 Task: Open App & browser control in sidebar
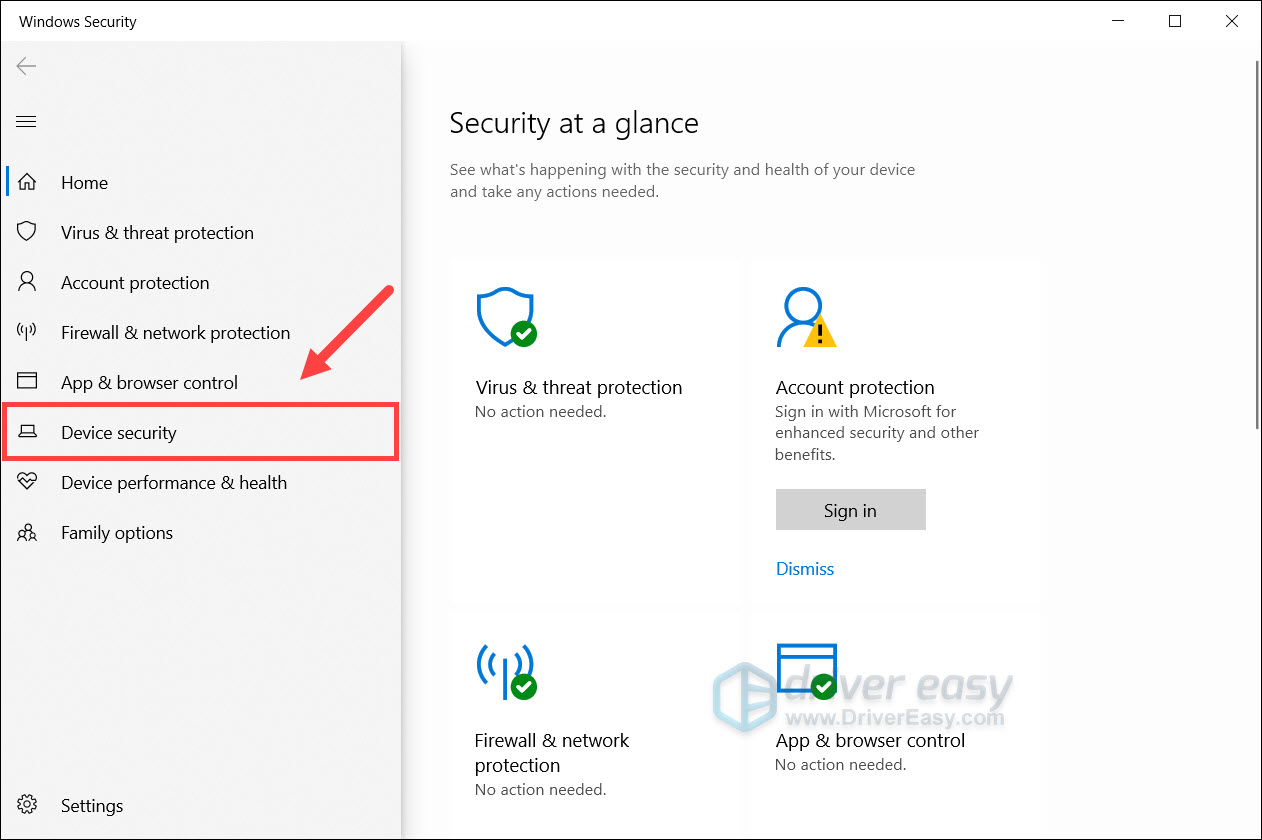click(149, 383)
